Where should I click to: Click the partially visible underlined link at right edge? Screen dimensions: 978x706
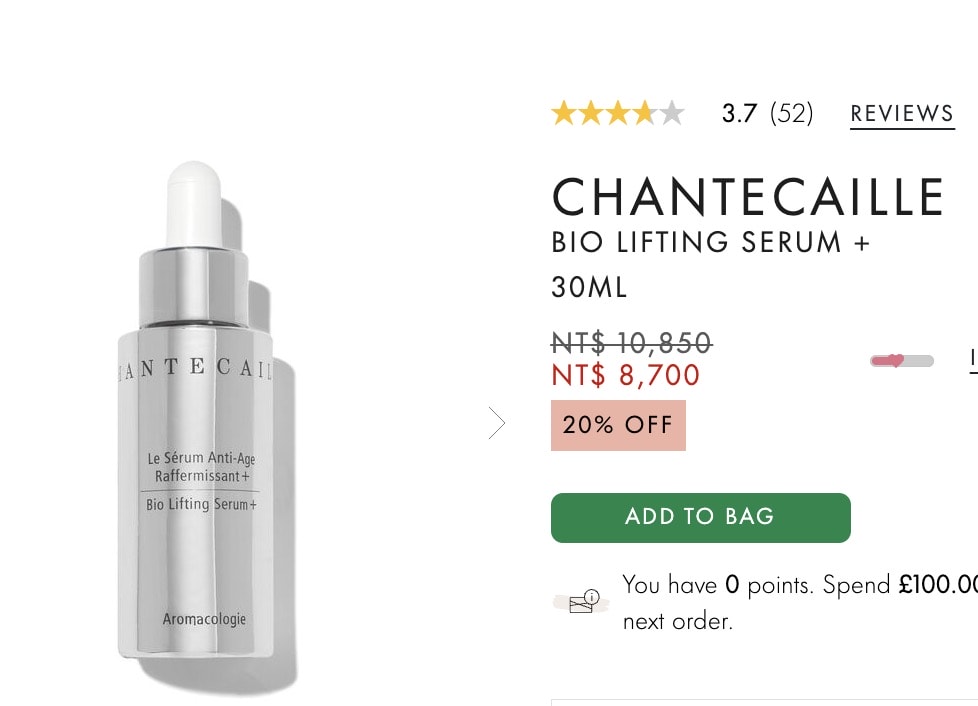pos(974,362)
